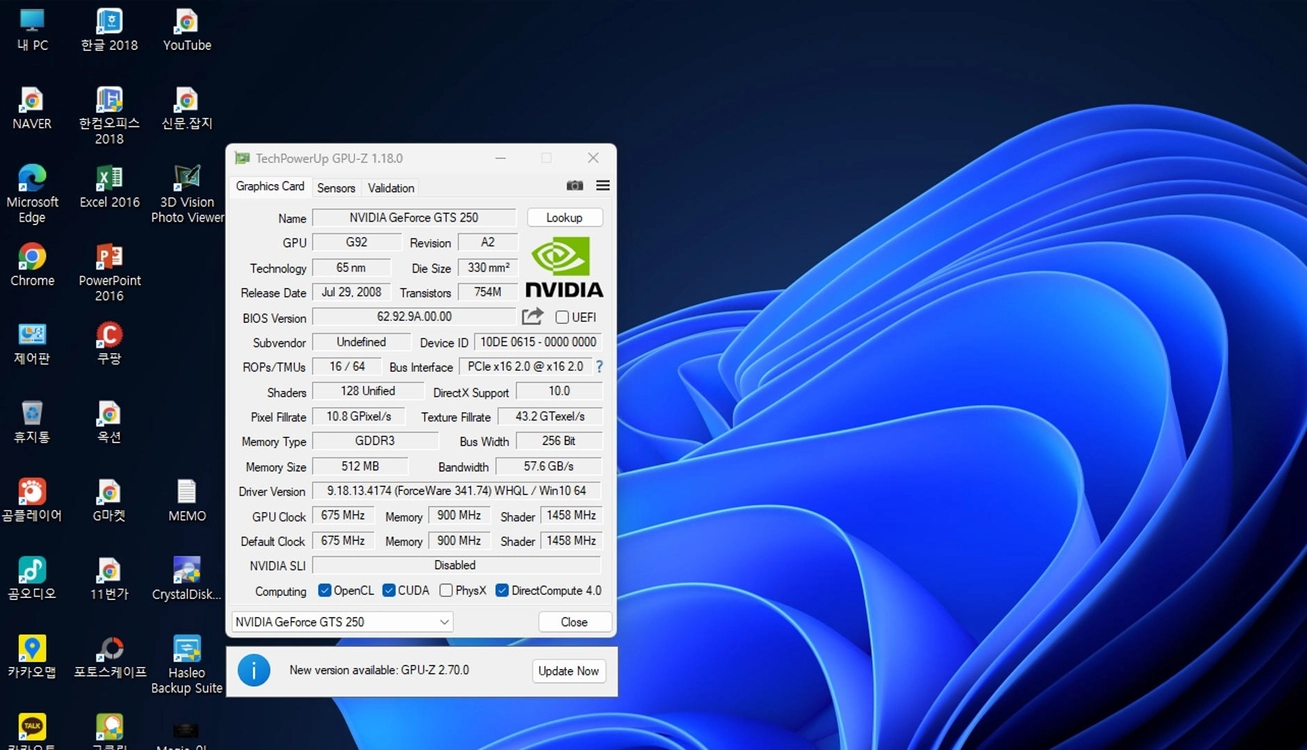Click the Die Size value 330 mm²

point(488,267)
